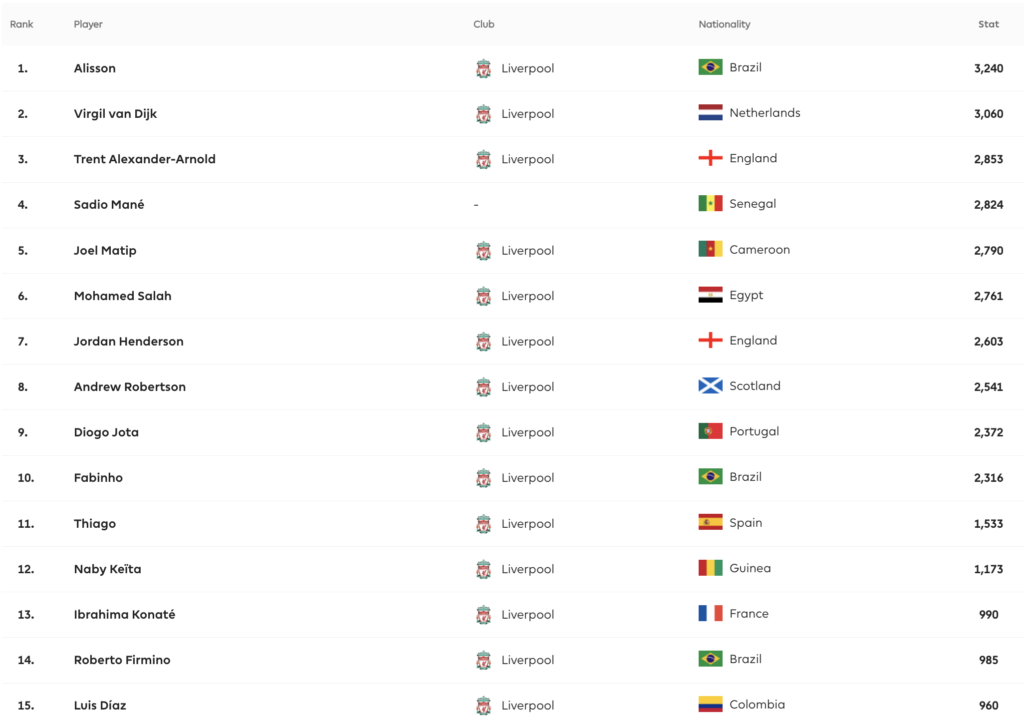Click the Senegal flag in Sadio Mané's row
This screenshot has height=728, width=1024.
[710, 204]
